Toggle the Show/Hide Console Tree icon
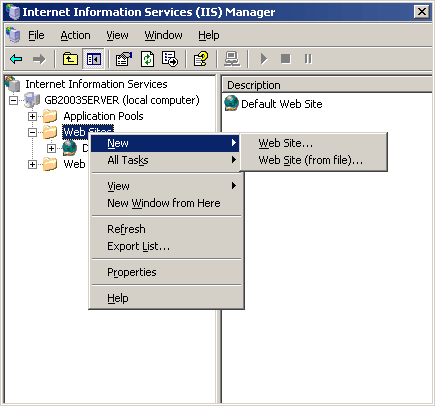 (x=93, y=59)
